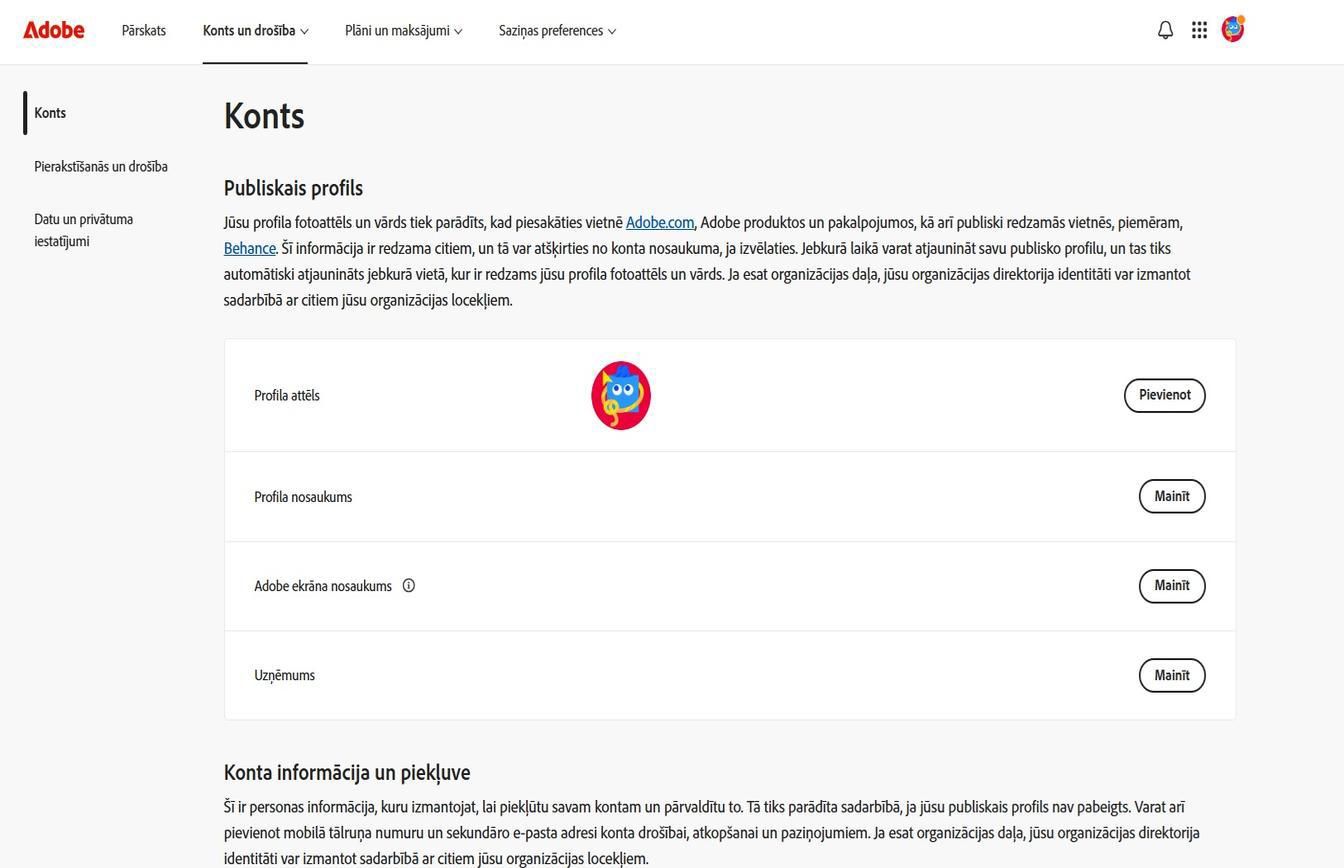
Task: Open the Adobe.com link
Action: click(x=660, y=222)
